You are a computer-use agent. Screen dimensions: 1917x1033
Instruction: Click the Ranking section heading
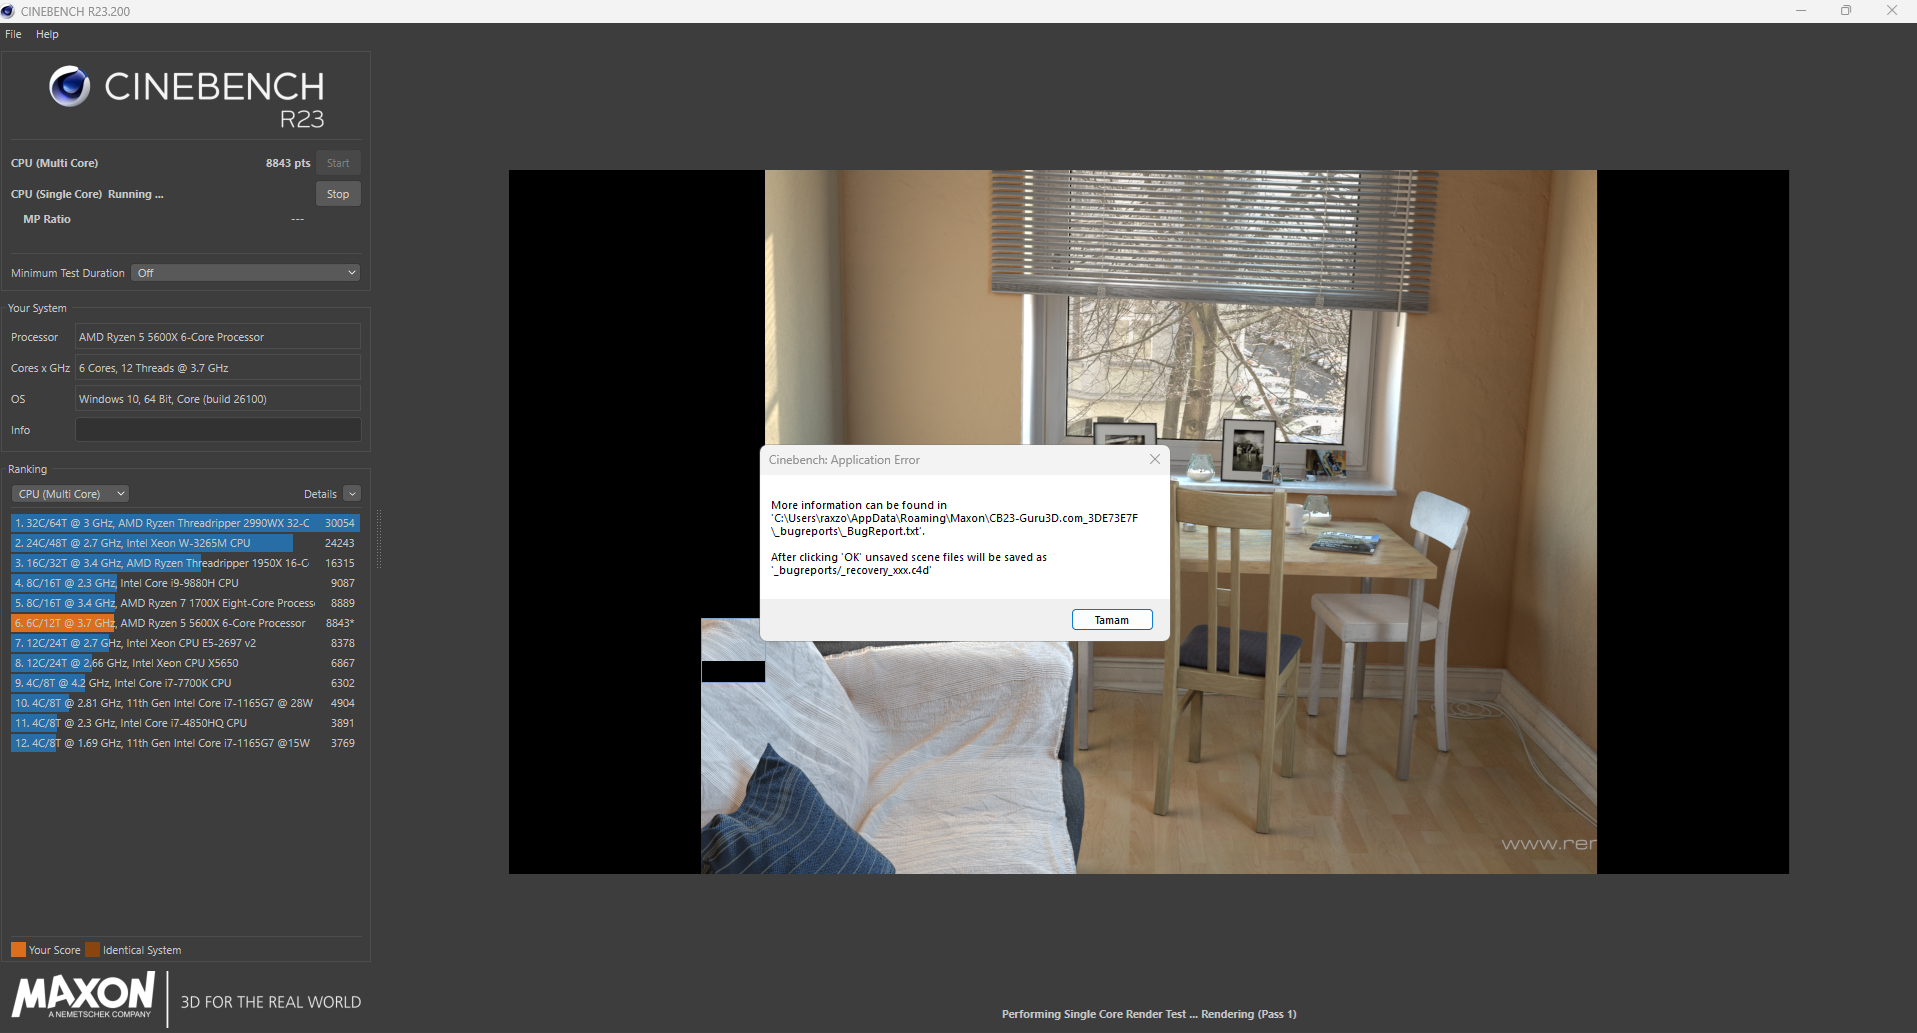[27, 469]
